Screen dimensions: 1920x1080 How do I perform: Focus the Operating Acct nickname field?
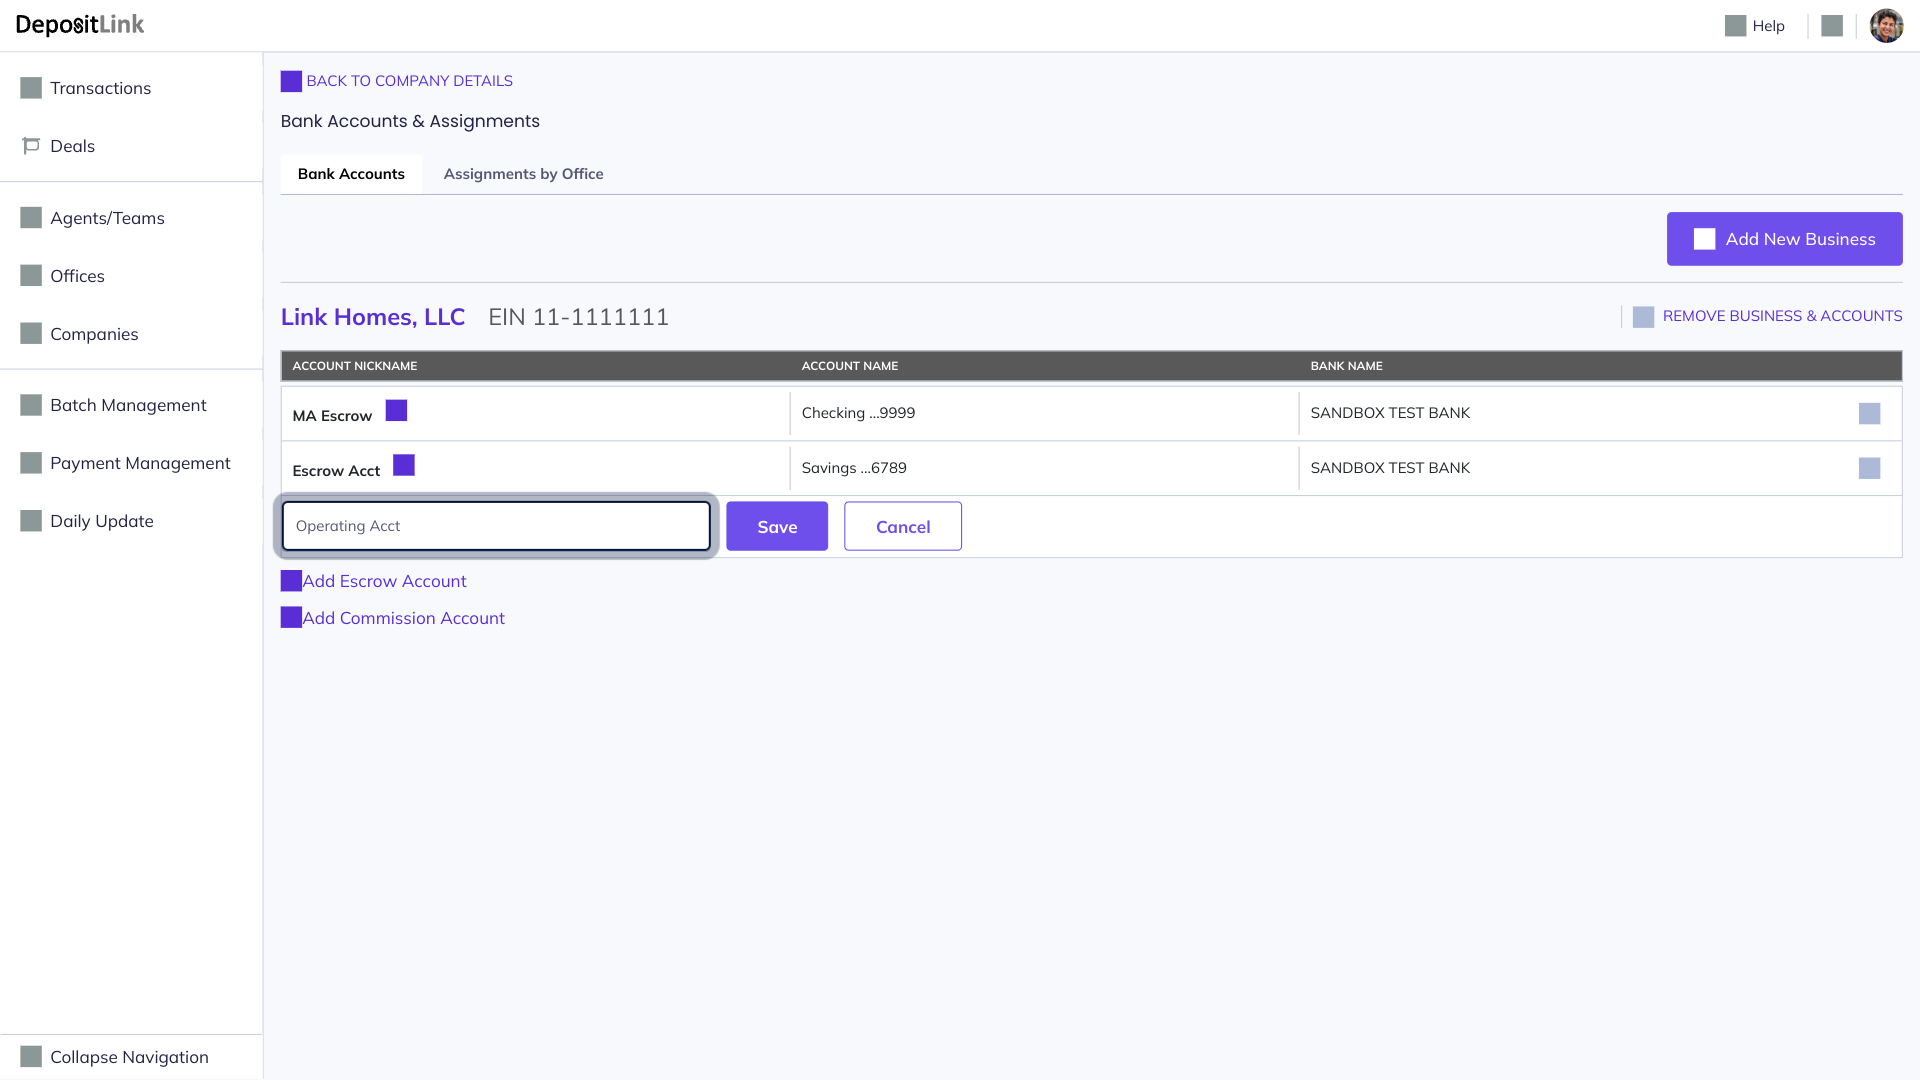496,527
